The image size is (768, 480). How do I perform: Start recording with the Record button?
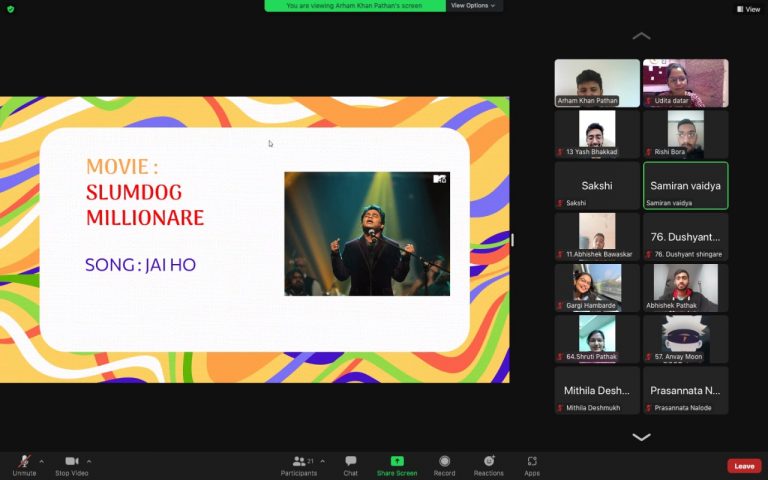tap(444, 466)
